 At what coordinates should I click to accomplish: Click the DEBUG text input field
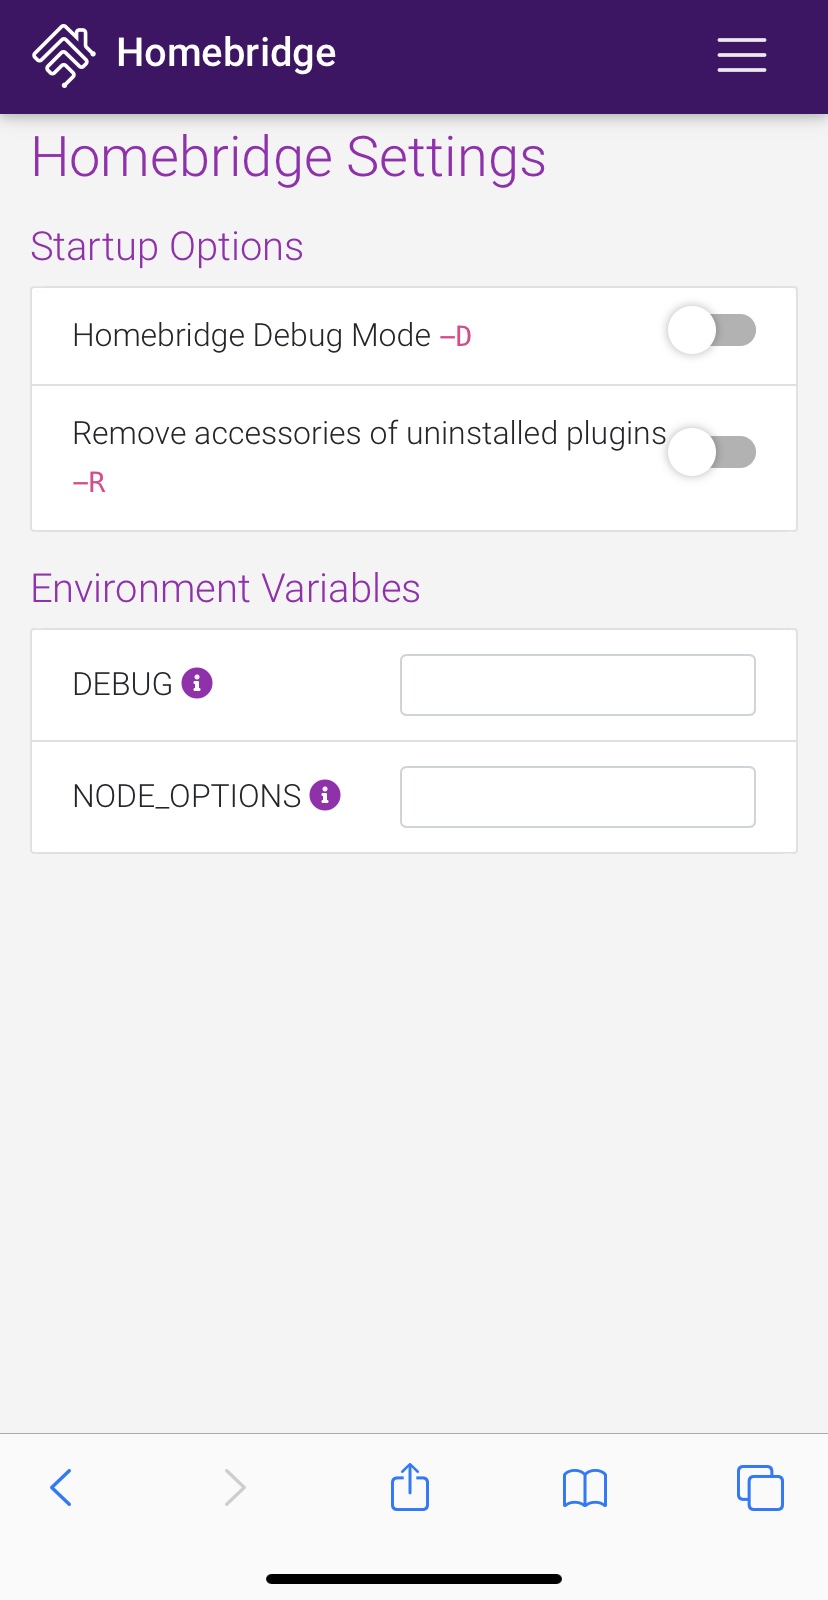tap(577, 684)
